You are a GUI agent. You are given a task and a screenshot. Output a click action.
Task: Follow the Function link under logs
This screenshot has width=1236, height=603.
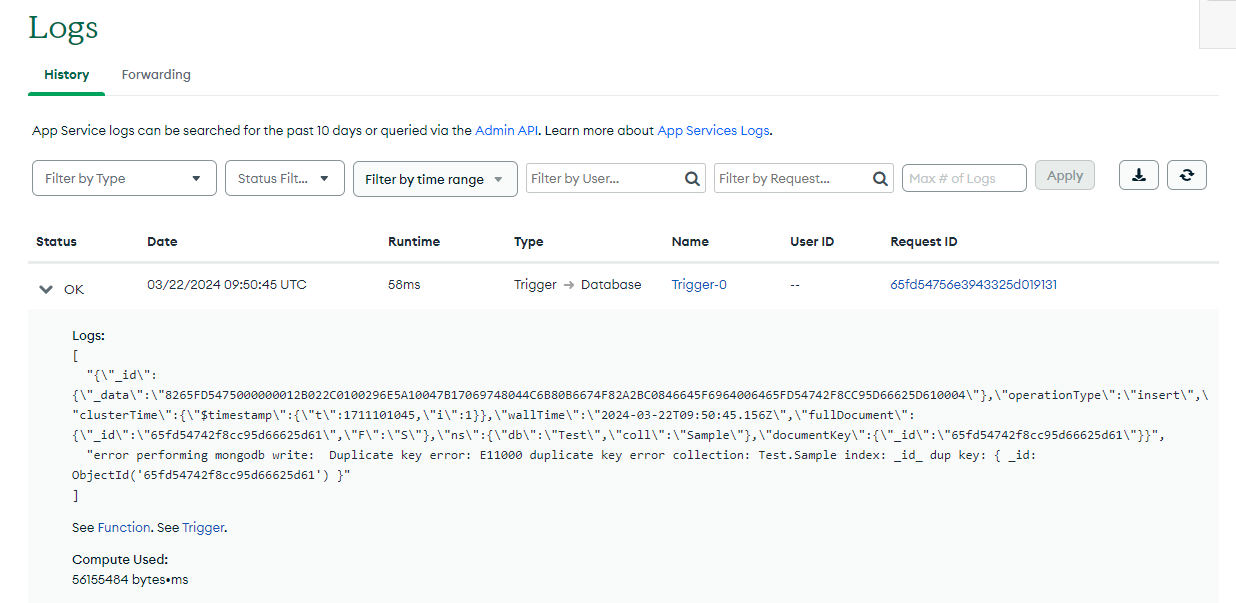point(124,527)
